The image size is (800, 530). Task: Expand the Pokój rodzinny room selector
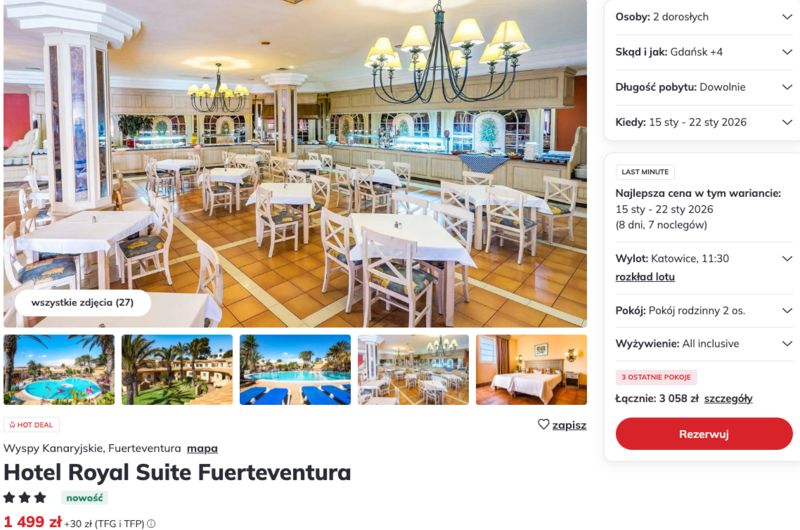click(x=704, y=311)
